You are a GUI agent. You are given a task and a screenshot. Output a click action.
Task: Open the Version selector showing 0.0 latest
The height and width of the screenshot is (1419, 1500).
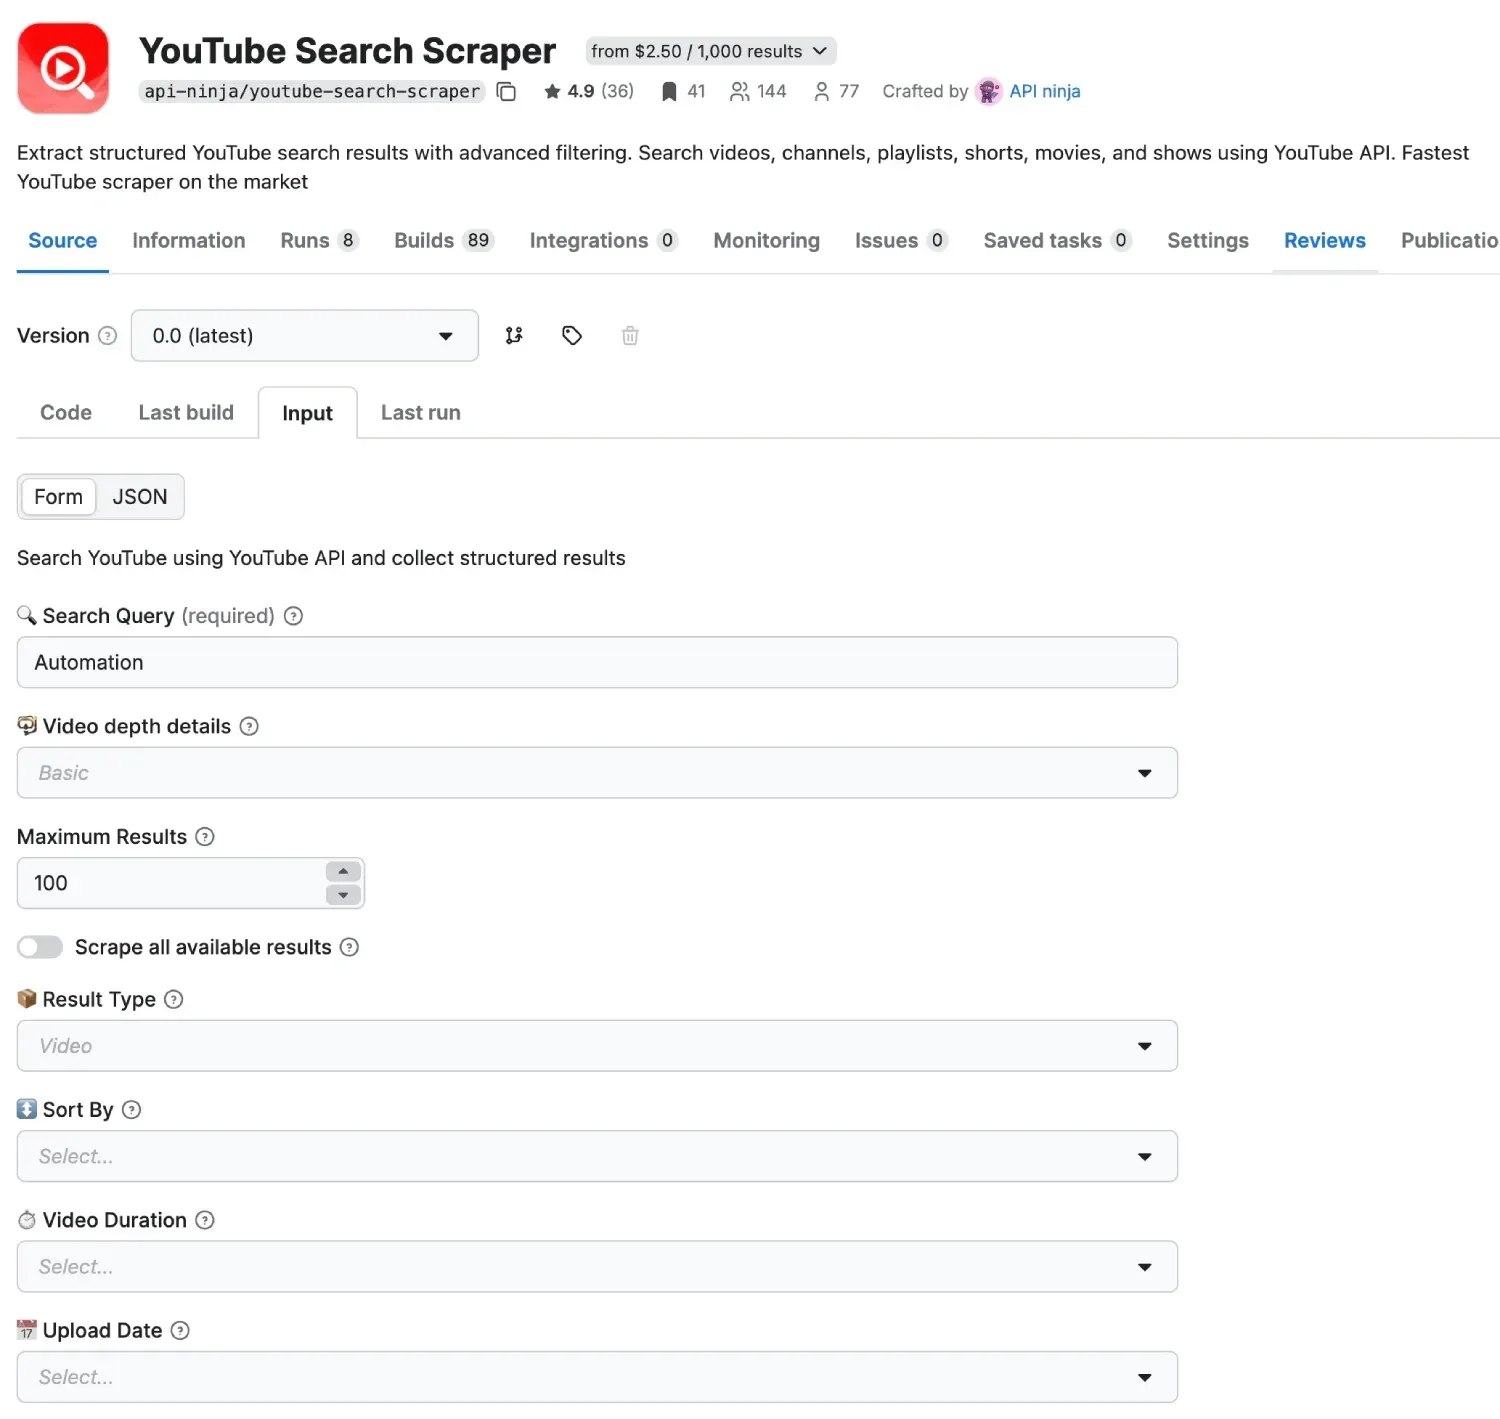(304, 335)
